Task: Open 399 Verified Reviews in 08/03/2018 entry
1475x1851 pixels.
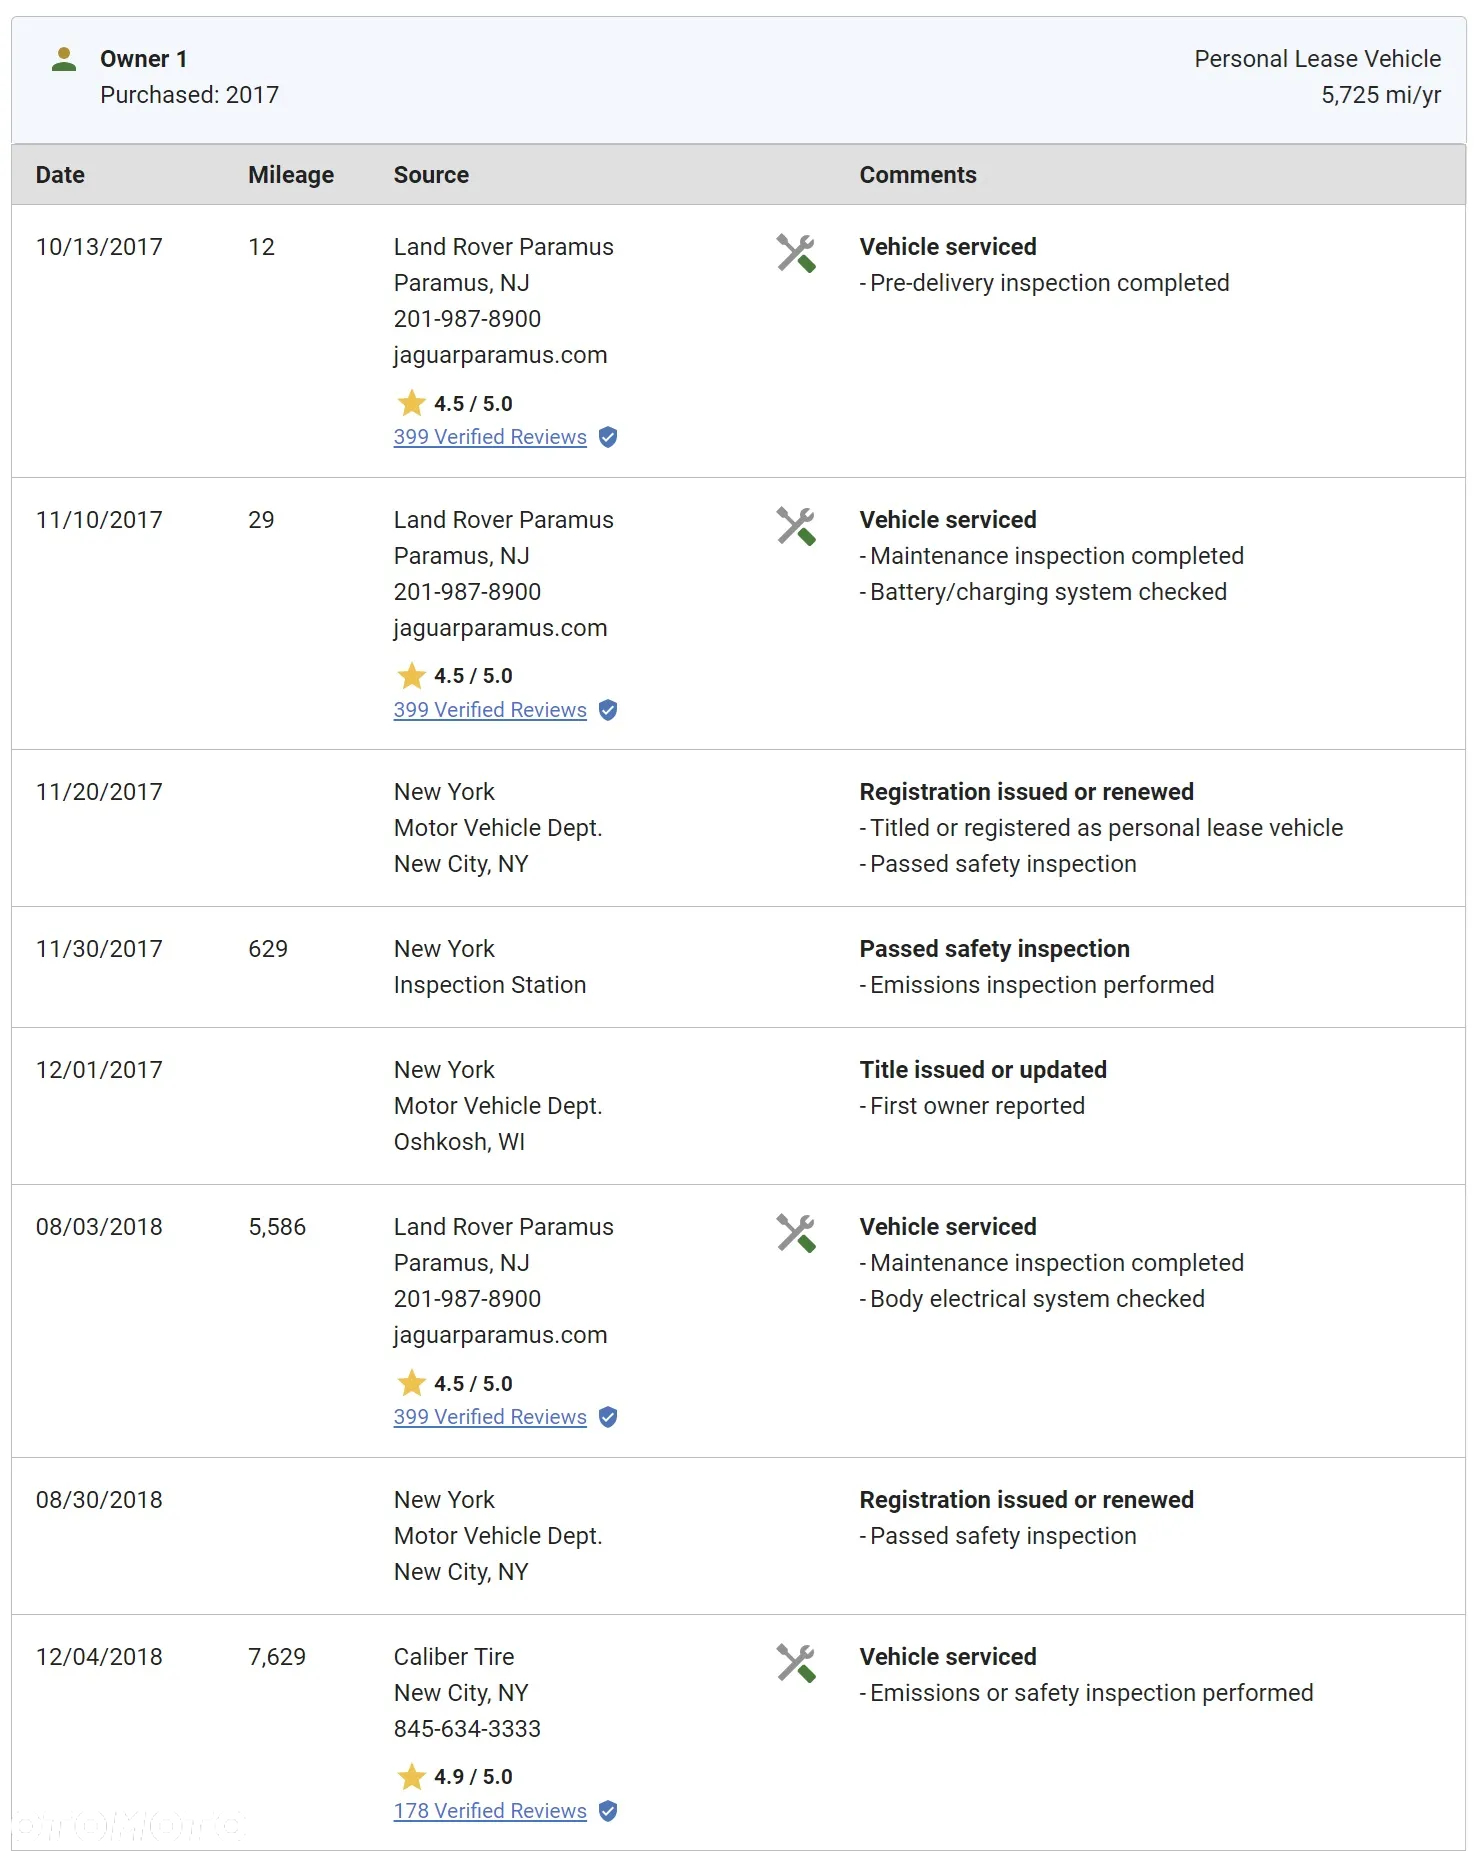Action: pos(490,1417)
